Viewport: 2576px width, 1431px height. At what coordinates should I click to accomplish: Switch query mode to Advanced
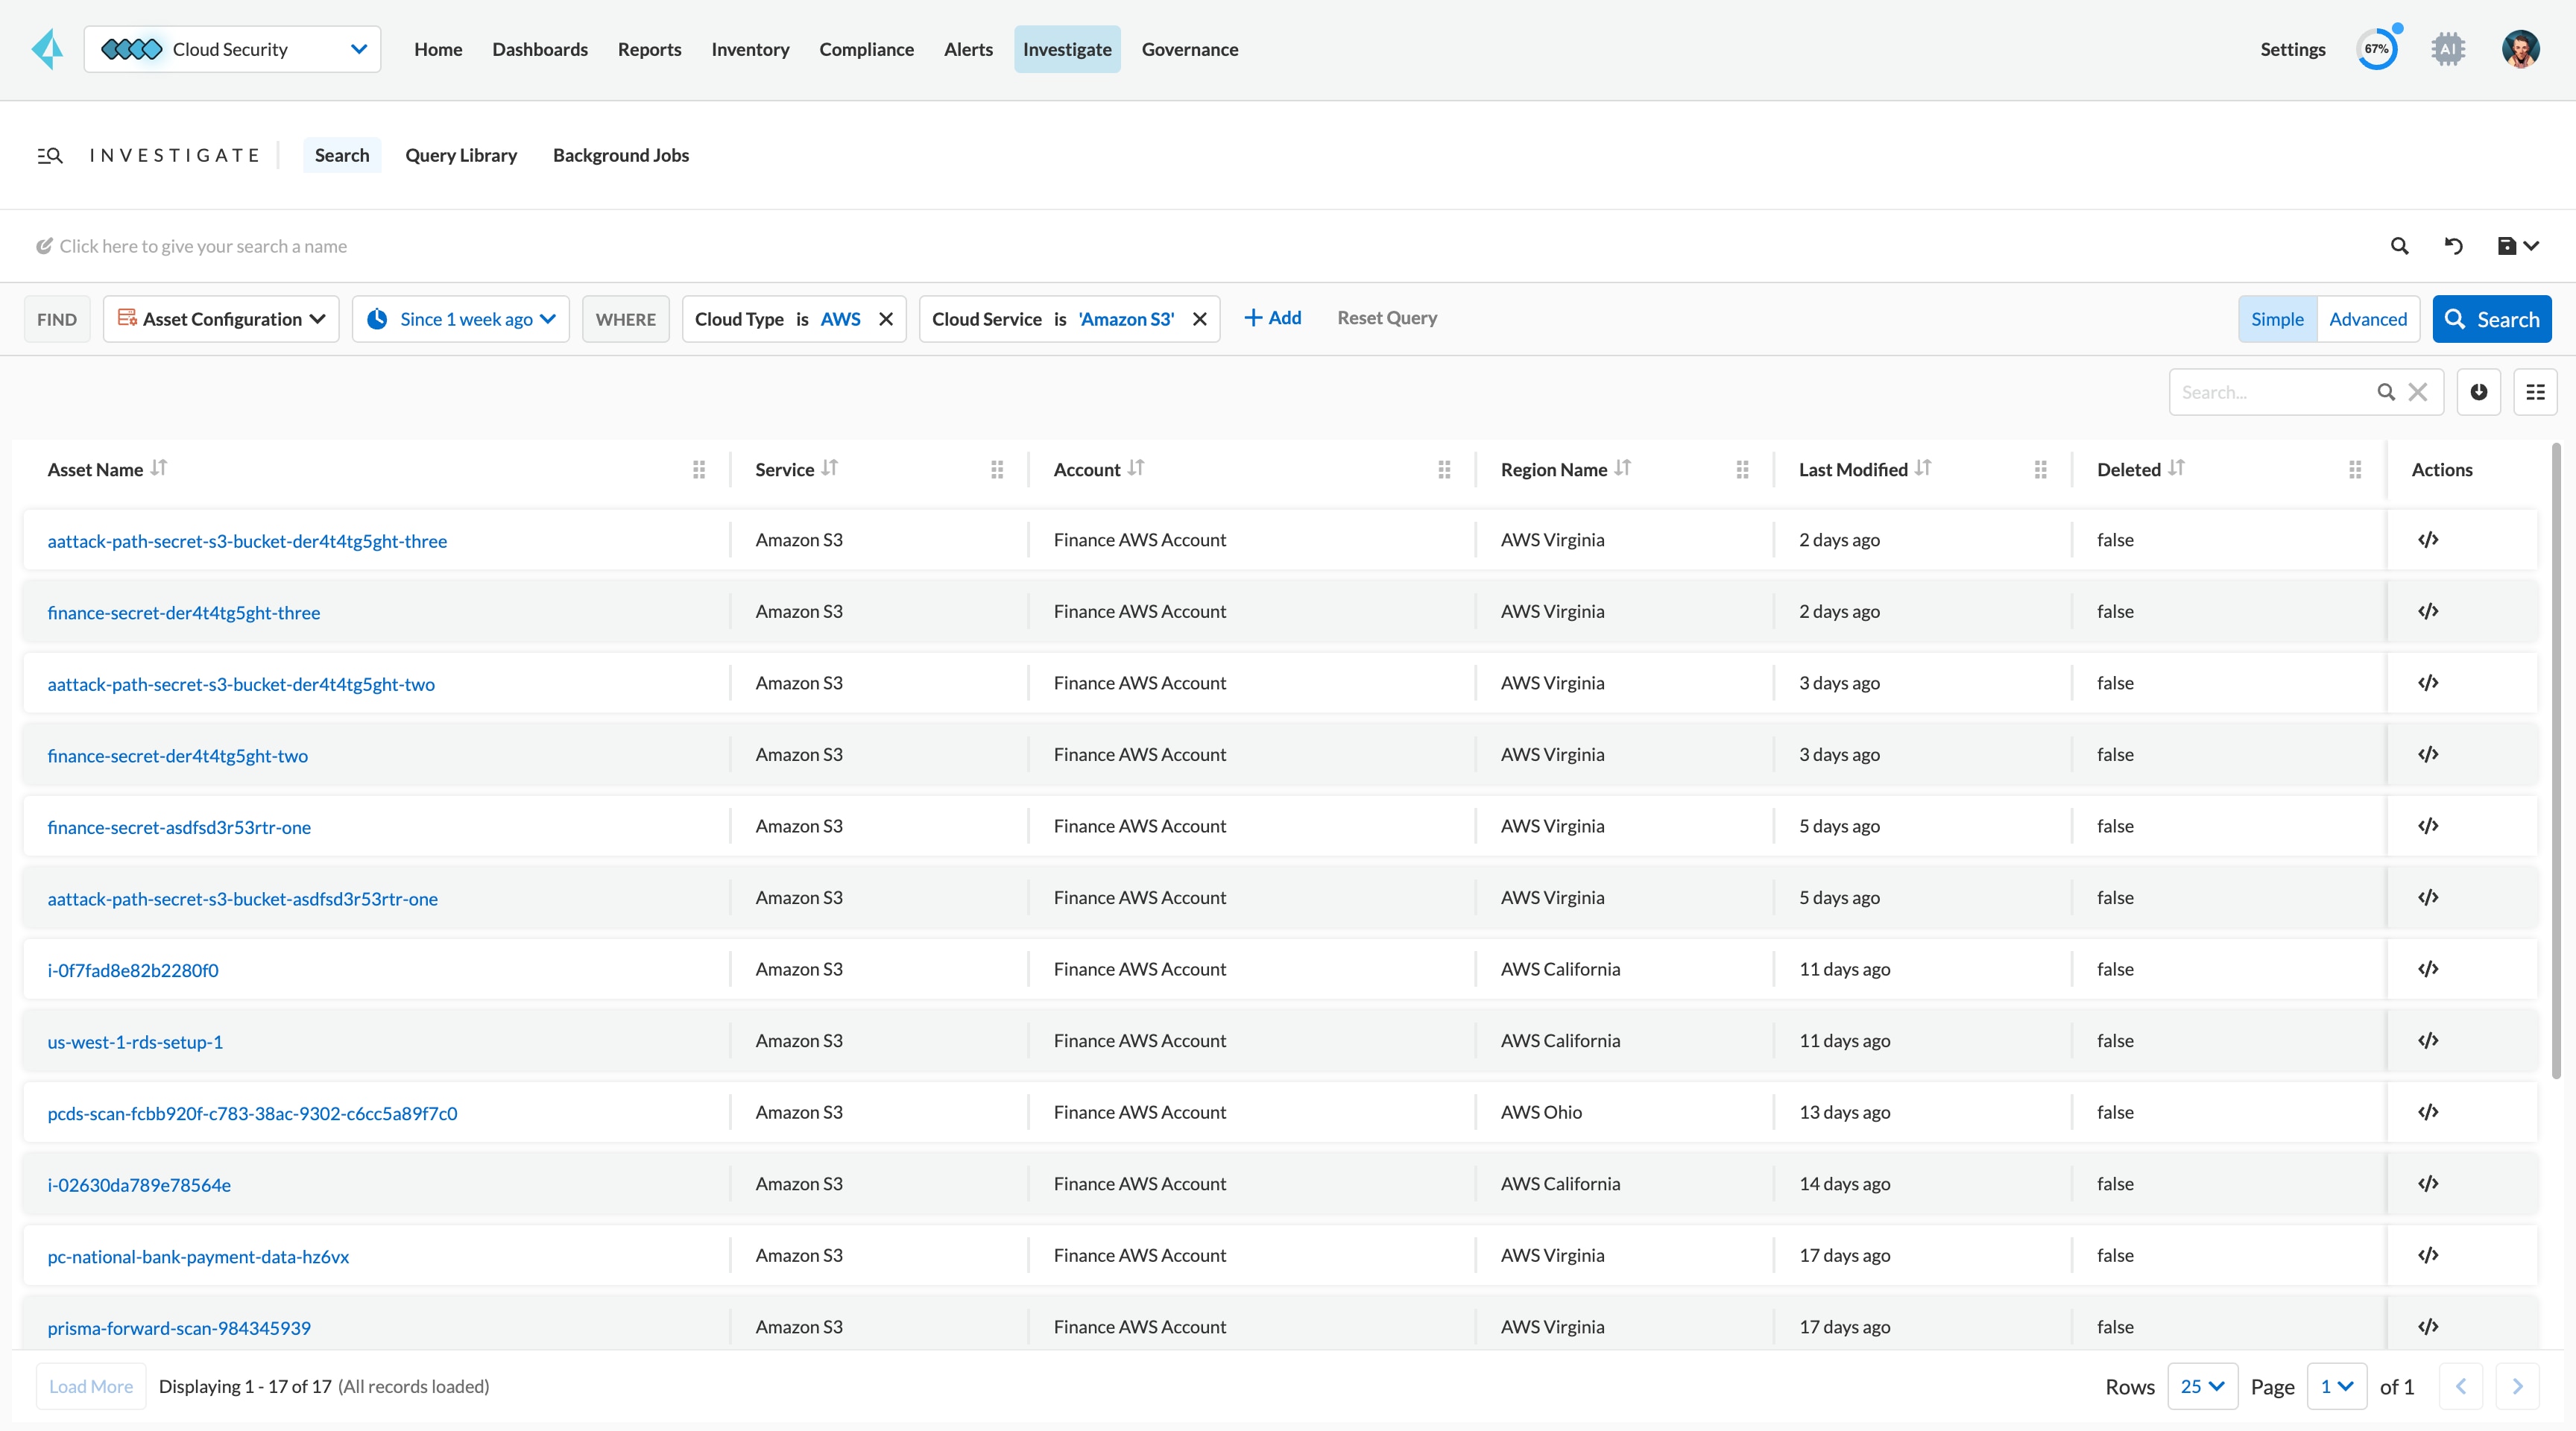click(2367, 319)
